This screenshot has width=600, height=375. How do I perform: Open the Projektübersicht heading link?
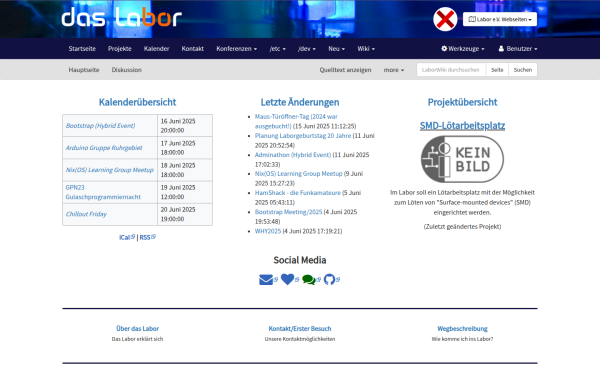[x=462, y=102]
